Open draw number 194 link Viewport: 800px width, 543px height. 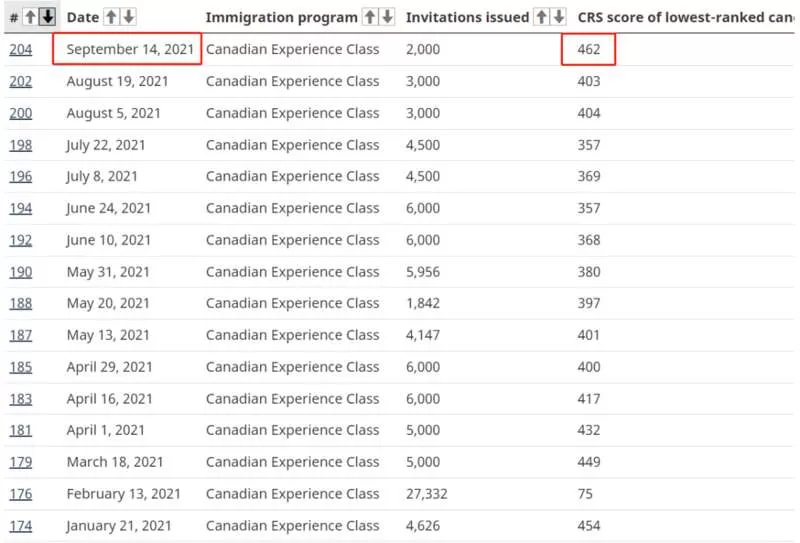point(20,208)
